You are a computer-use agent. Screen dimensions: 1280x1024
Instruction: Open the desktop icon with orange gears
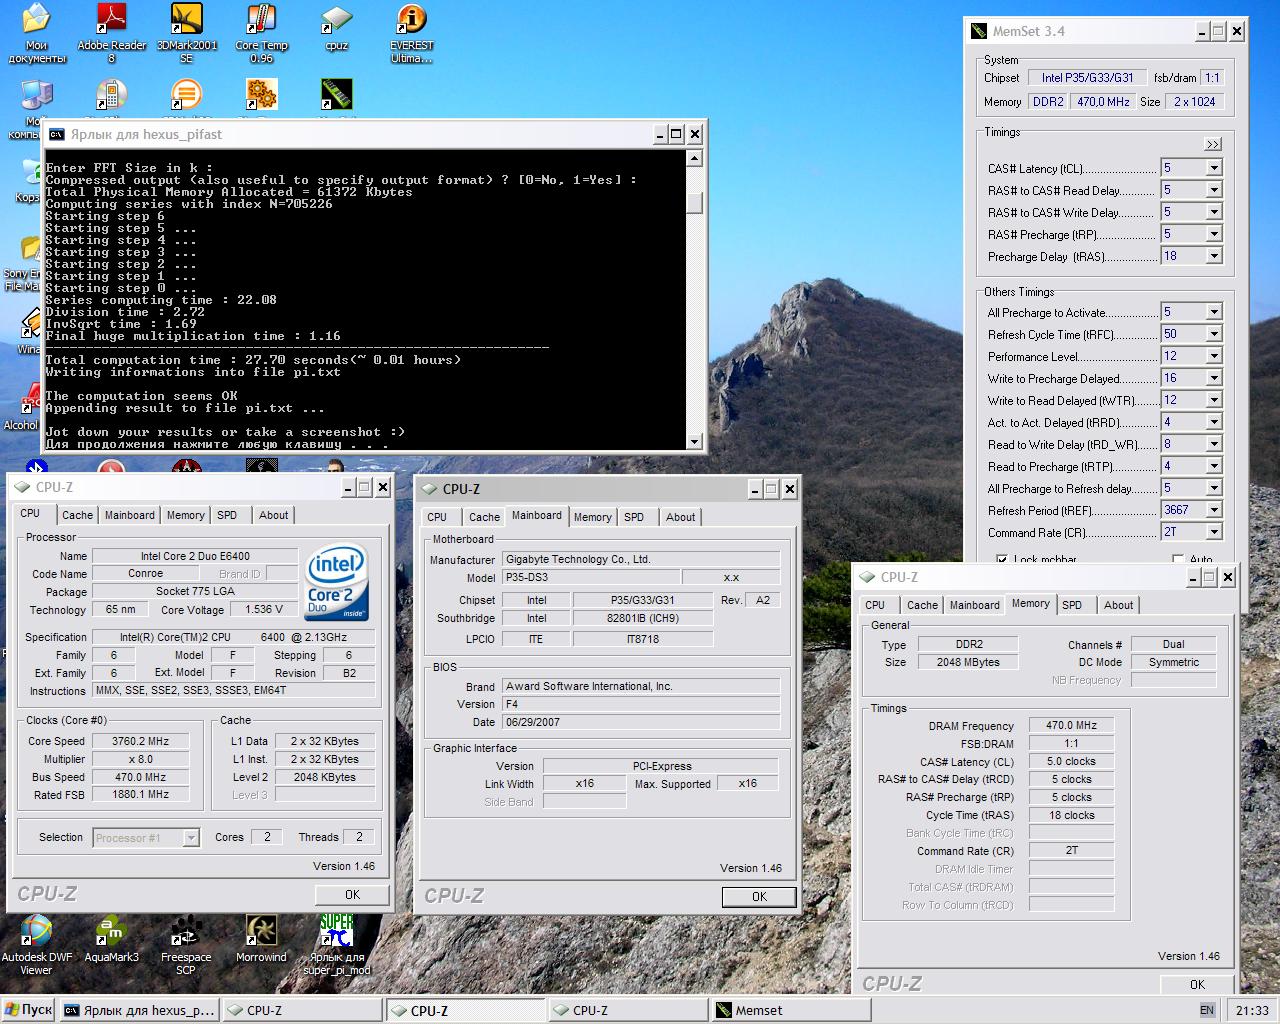pos(261,96)
